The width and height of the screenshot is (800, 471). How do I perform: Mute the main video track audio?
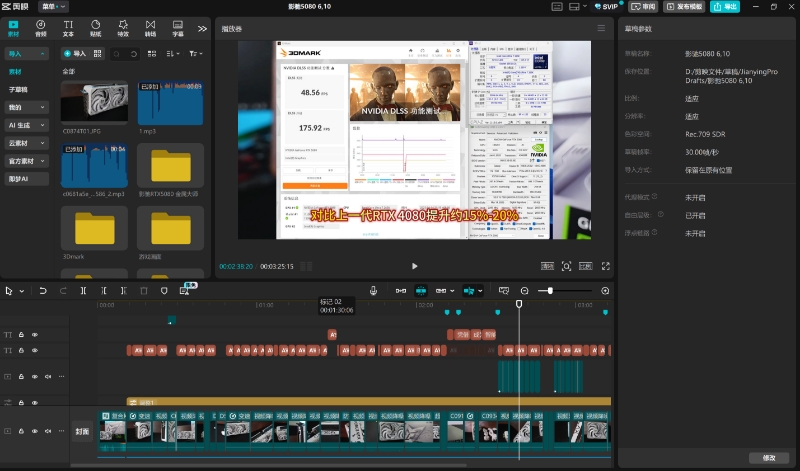click(x=47, y=432)
